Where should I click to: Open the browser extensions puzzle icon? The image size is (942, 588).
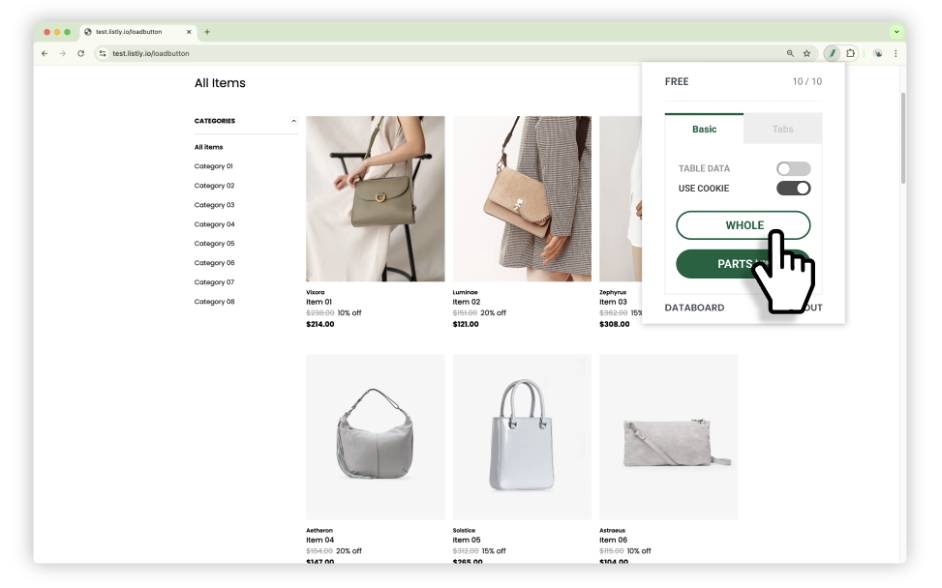(x=851, y=53)
